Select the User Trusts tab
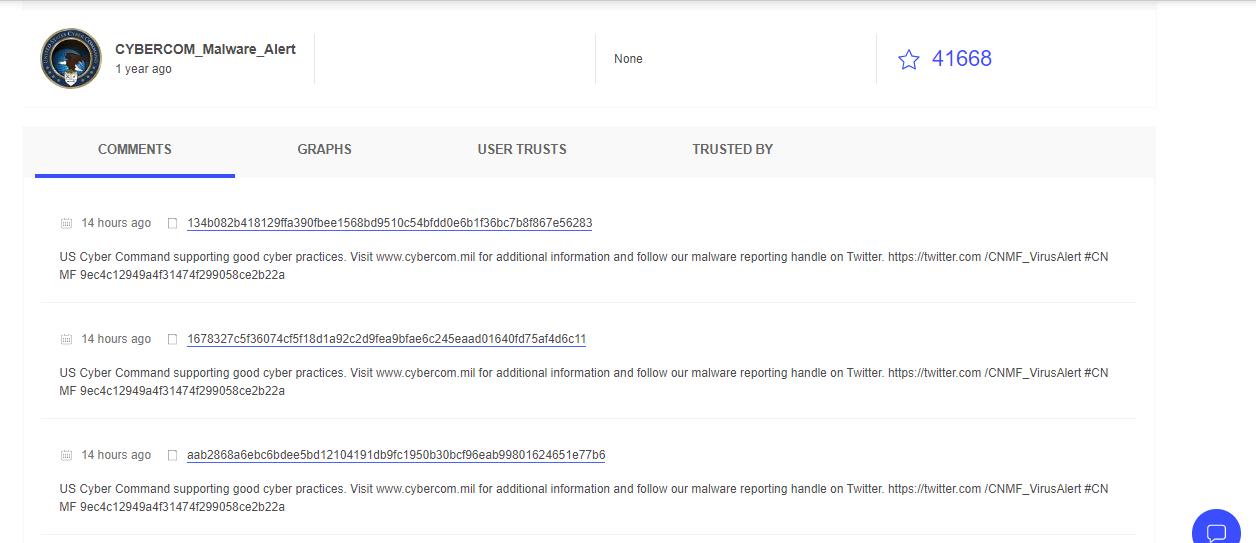The width and height of the screenshot is (1256, 543). 522,149
